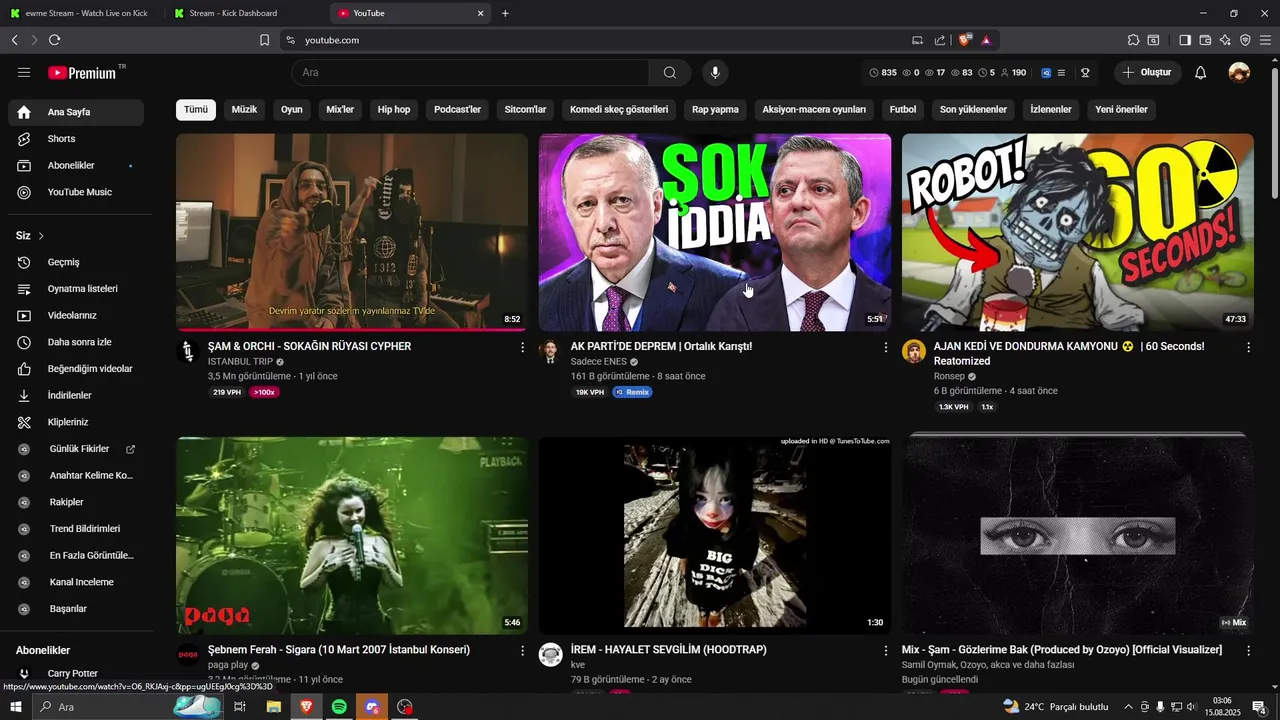This screenshot has width=1280, height=720.
Task: Open the account avatar menu
Action: point(1239,72)
